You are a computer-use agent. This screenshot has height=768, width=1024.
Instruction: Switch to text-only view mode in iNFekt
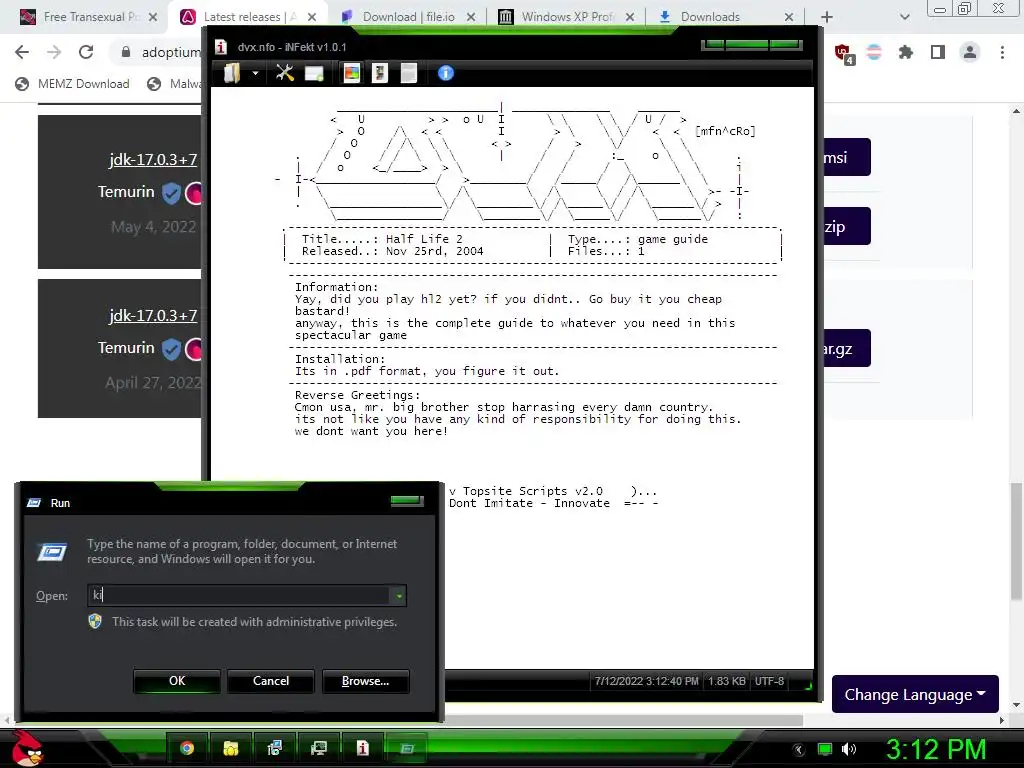409,72
